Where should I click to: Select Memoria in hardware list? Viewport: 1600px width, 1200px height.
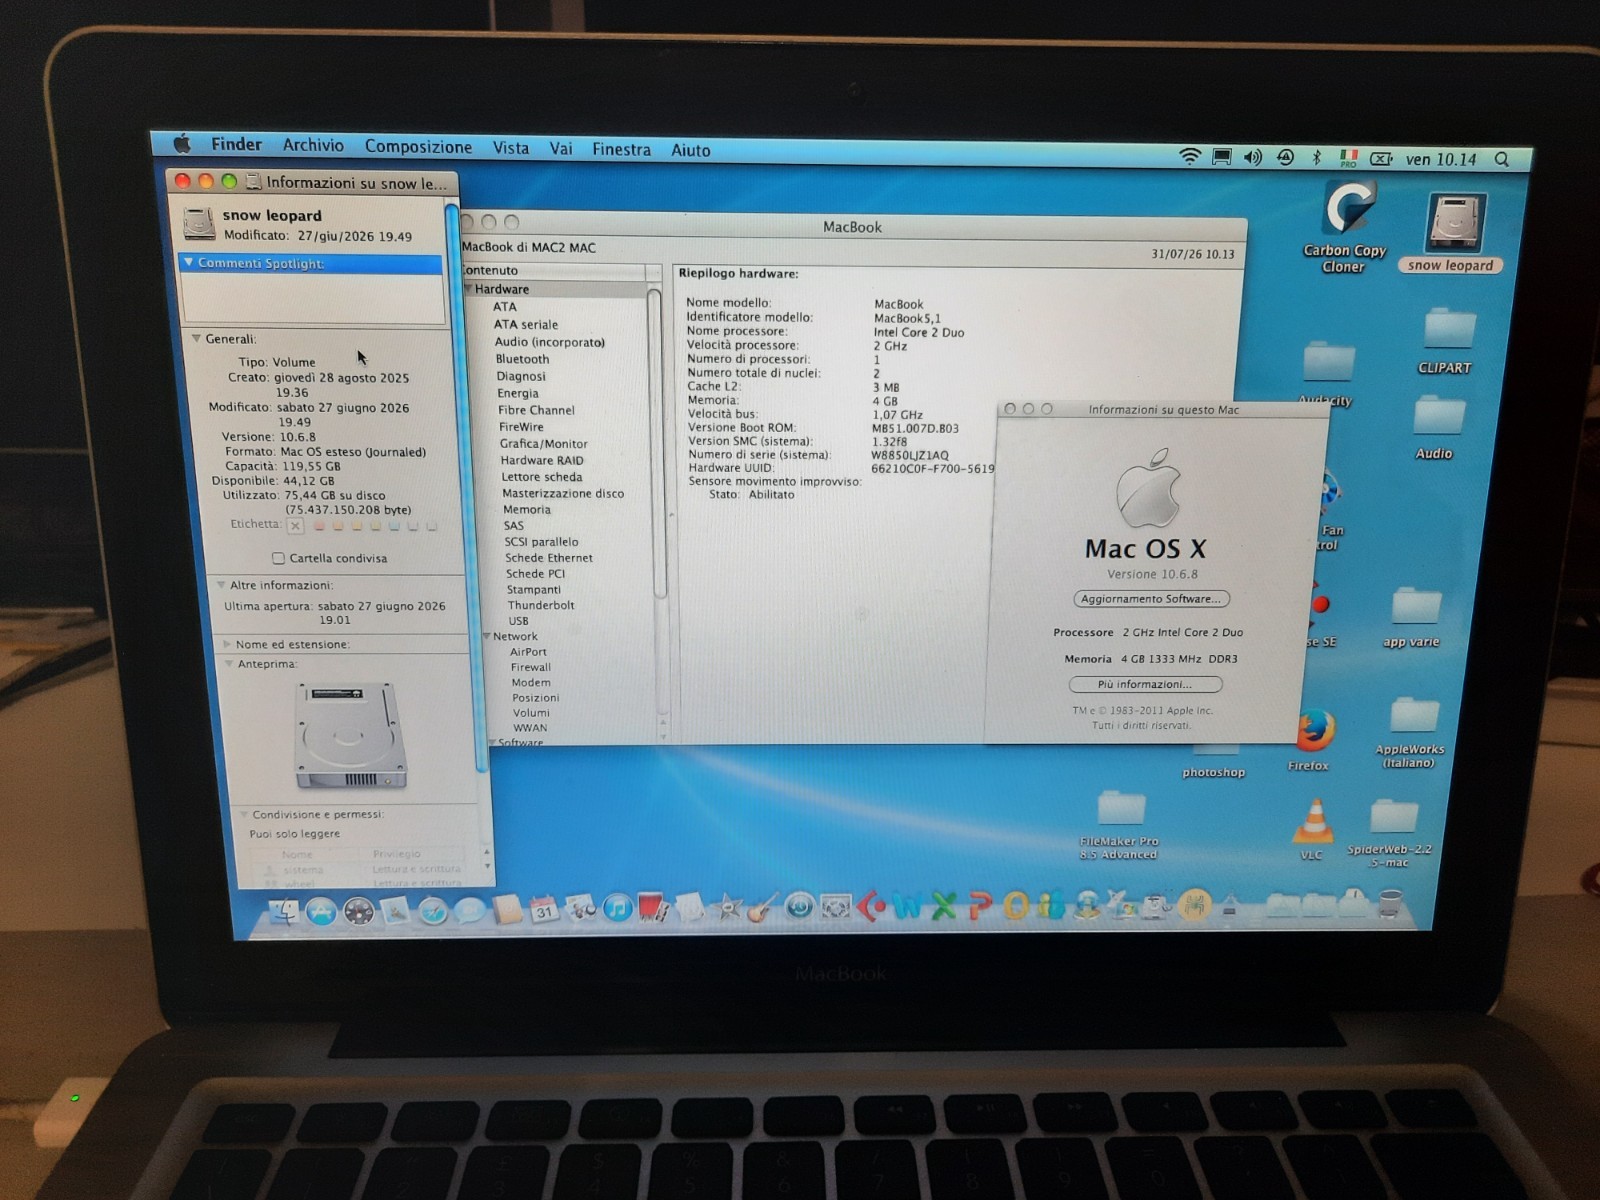[527, 509]
